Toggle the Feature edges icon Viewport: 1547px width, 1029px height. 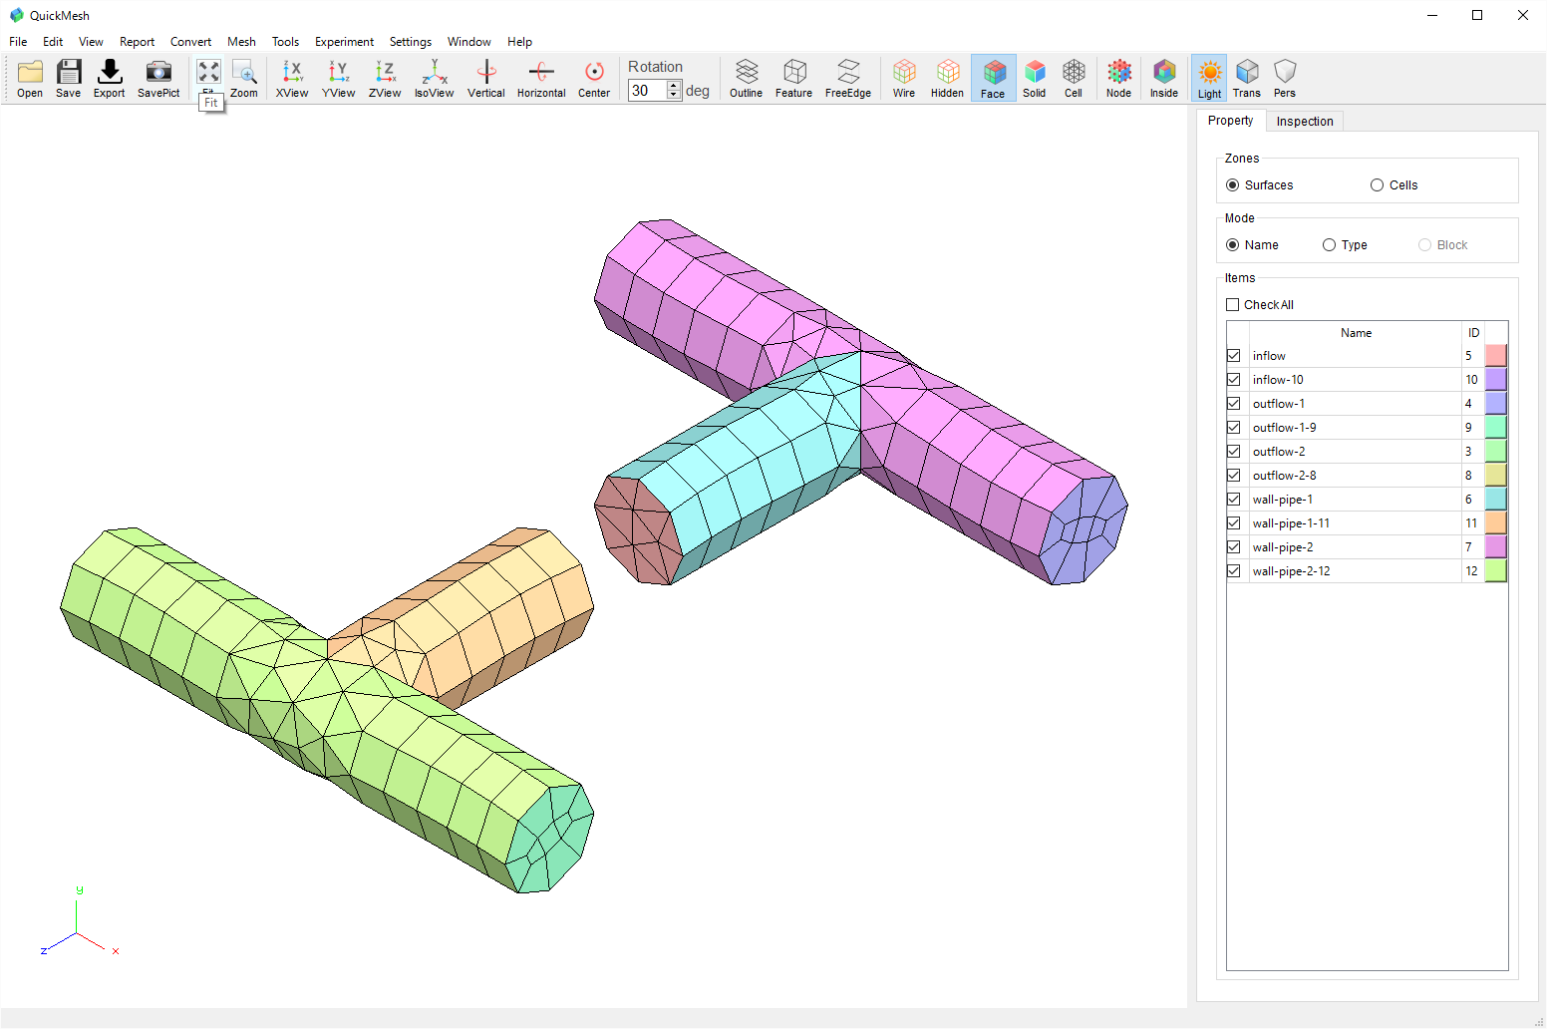pyautogui.click(x=794, y=78)
